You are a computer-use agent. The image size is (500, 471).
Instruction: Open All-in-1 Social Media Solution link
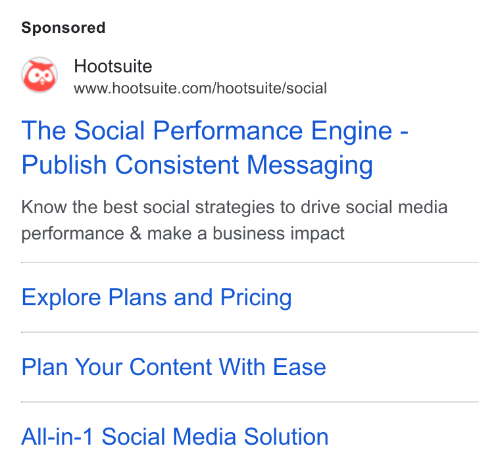click(x=175, y=437)
